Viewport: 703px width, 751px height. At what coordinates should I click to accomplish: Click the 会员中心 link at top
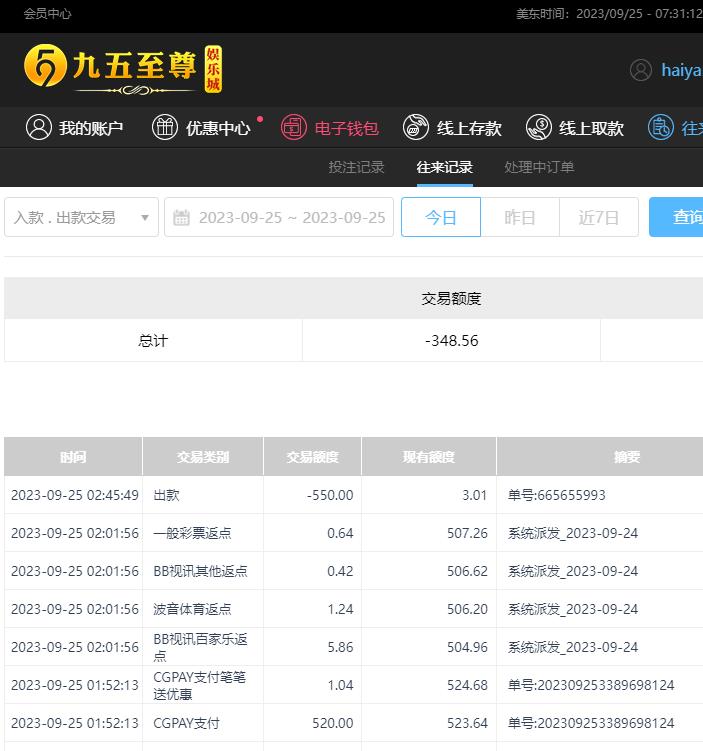pos(48,14)
